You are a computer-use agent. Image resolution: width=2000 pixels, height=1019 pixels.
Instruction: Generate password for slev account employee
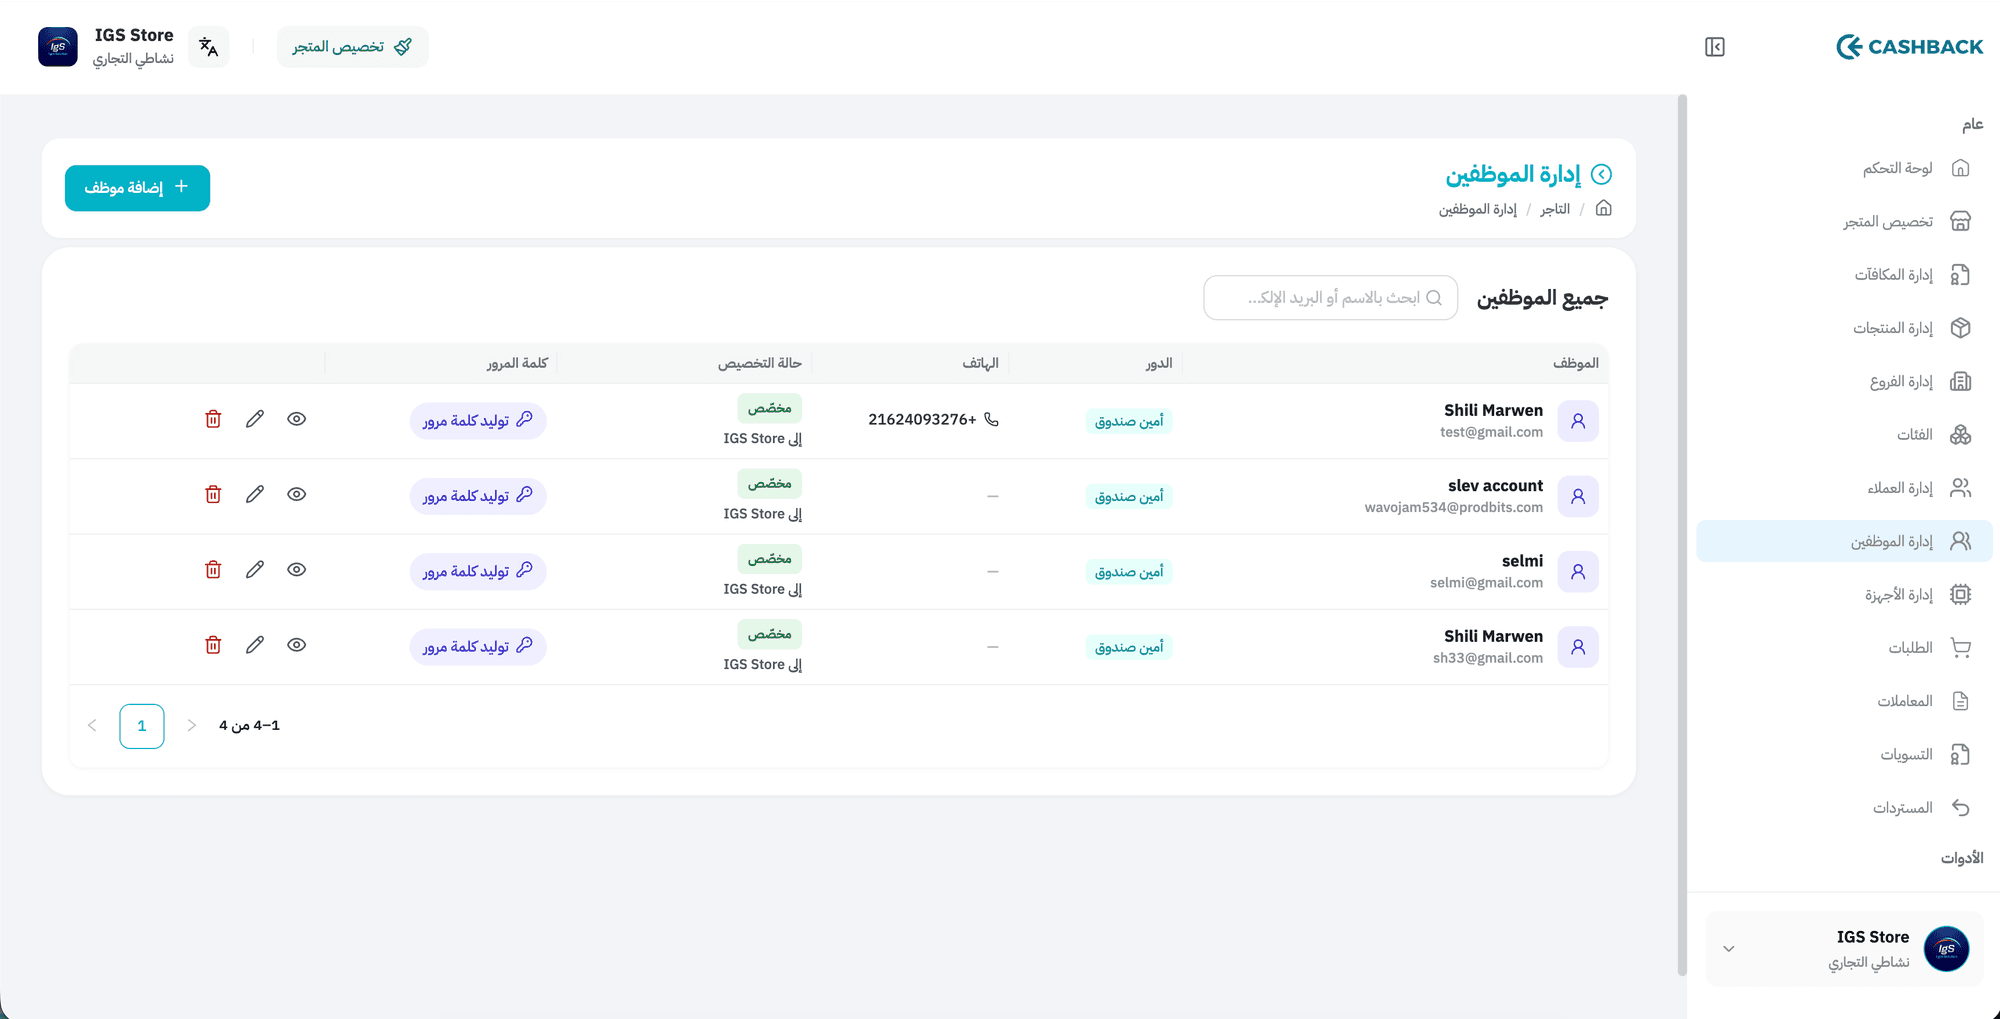(478, 496)
